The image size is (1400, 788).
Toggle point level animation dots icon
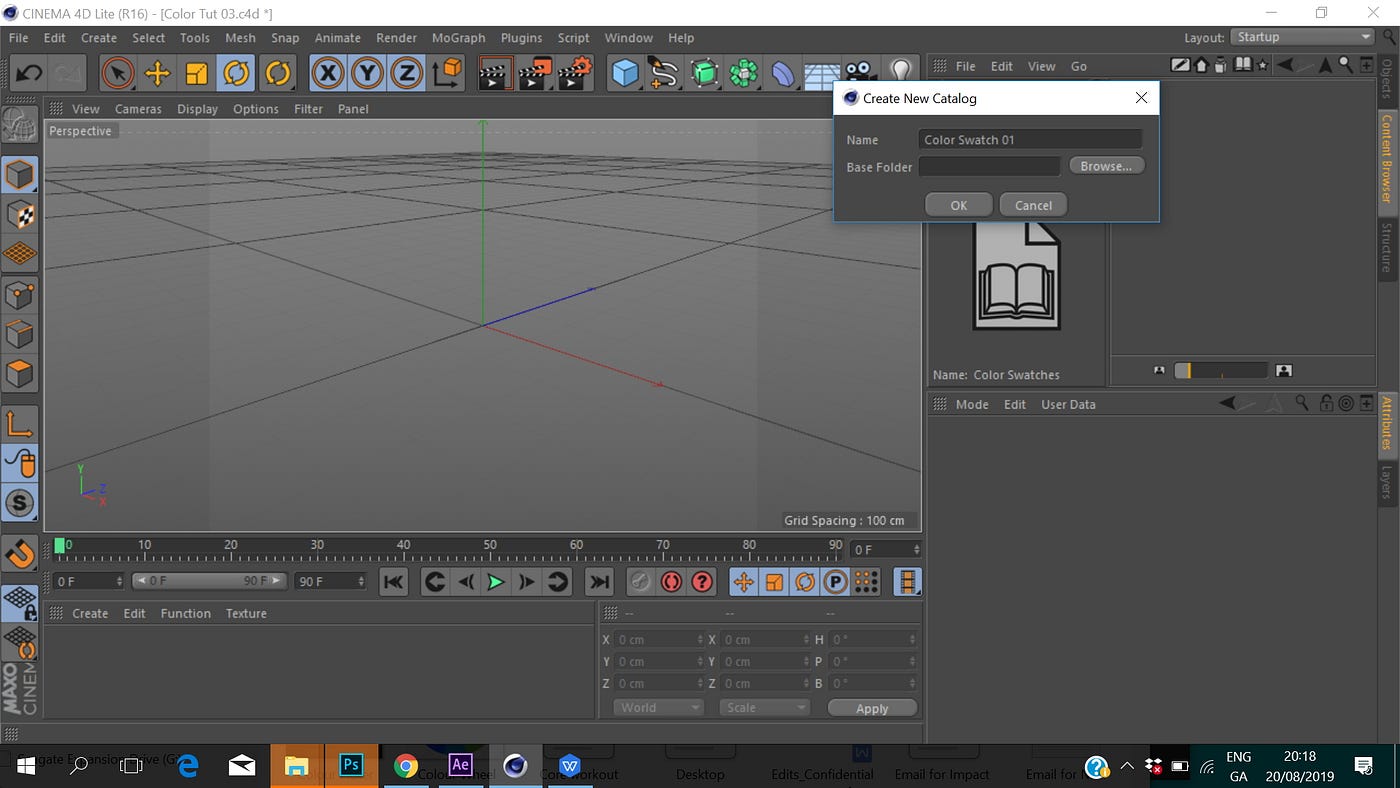point(866,581)
